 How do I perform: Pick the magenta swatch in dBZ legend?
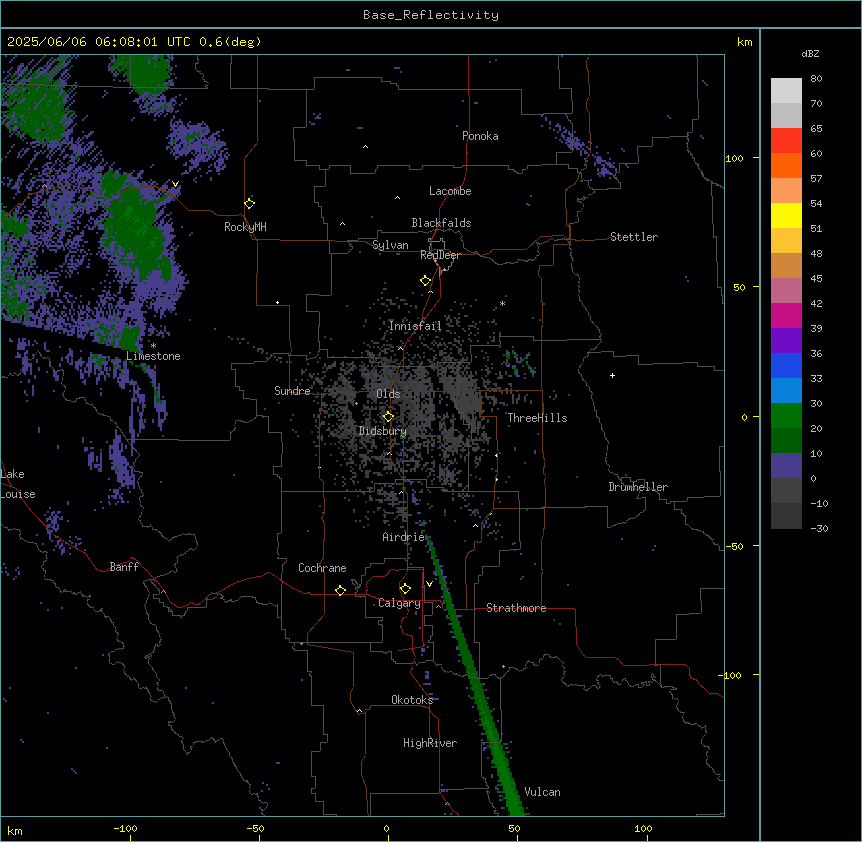(x=786, y=315)
